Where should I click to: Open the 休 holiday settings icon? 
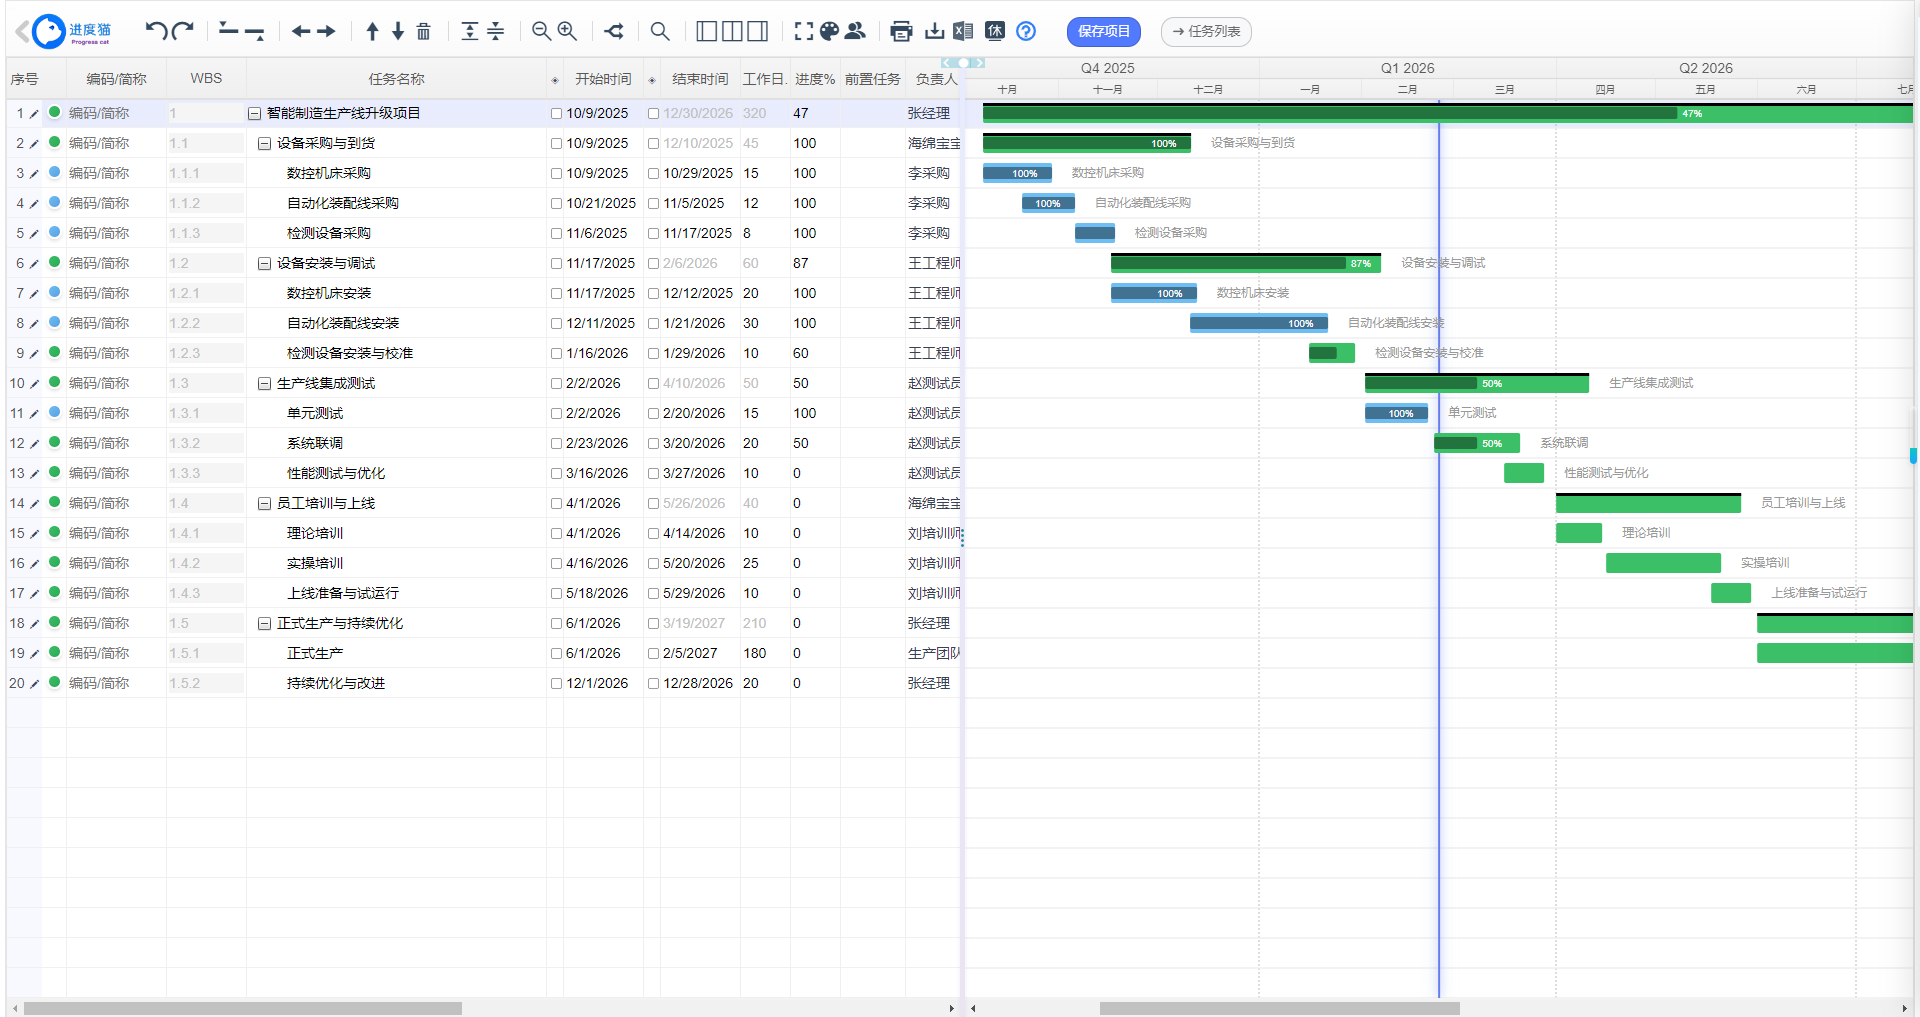(x=995, y=31)
